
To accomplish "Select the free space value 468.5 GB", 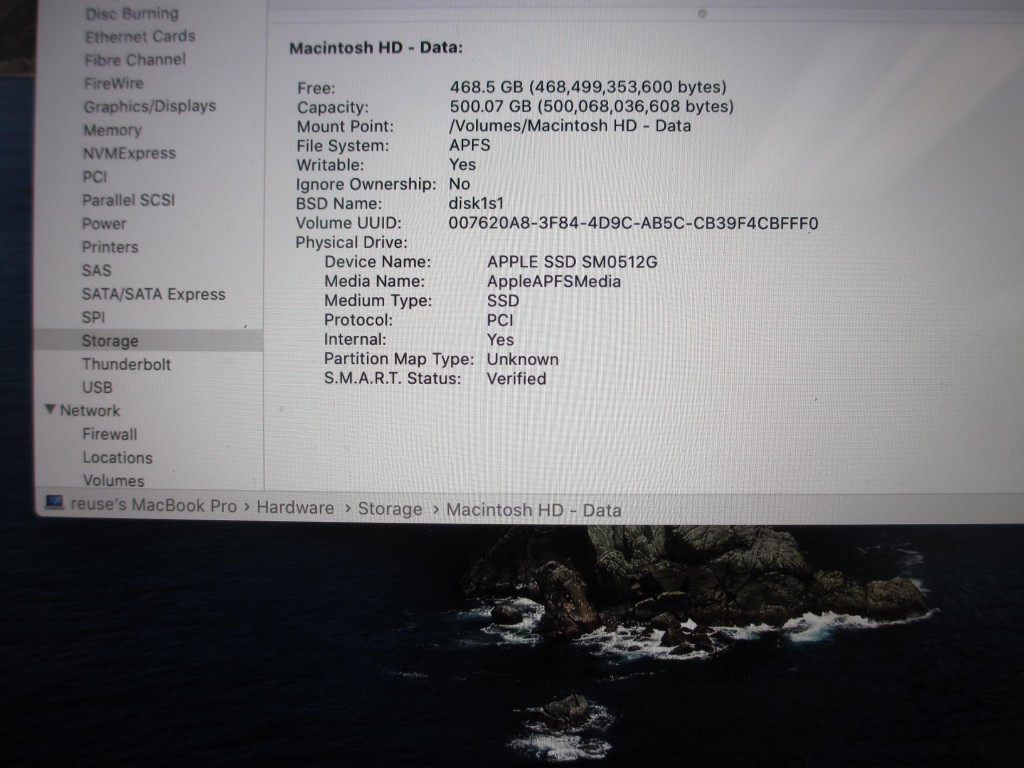I will coord(588,87).
